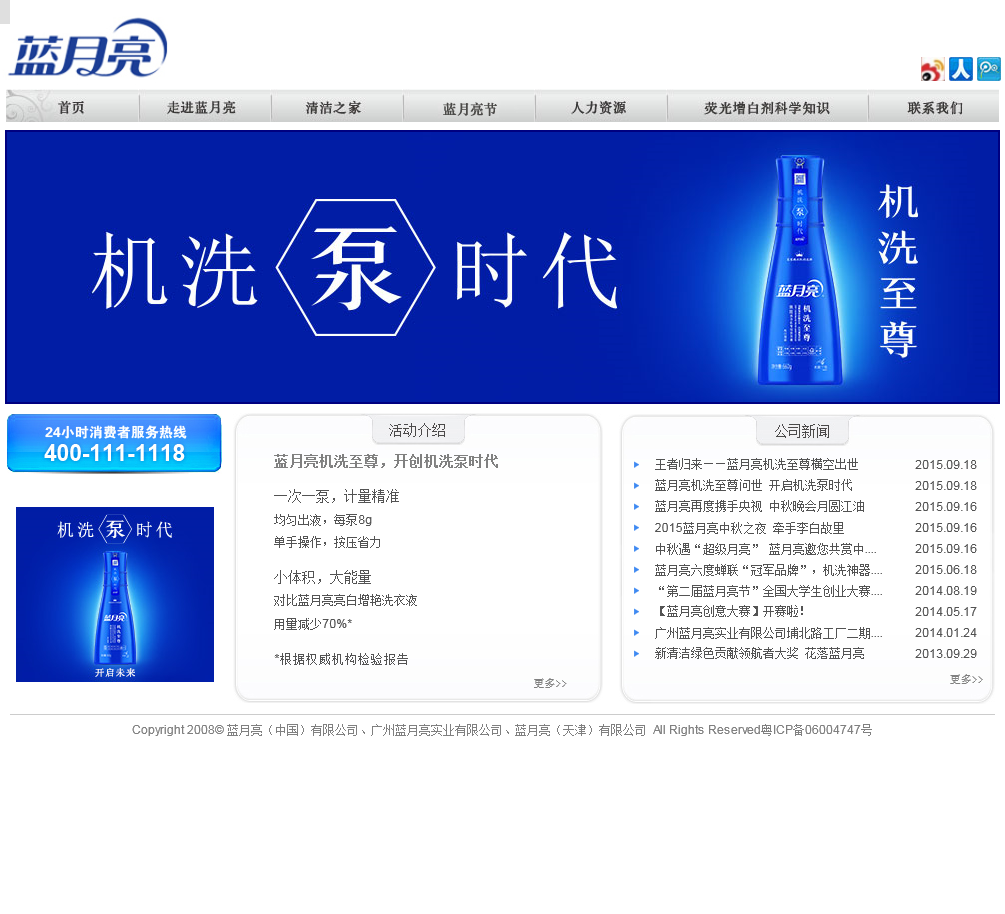This screenshot has height=914, width=1005.
Task: Open news 中秋遇"超级月亮"
Action: click(x=765, y=549)
